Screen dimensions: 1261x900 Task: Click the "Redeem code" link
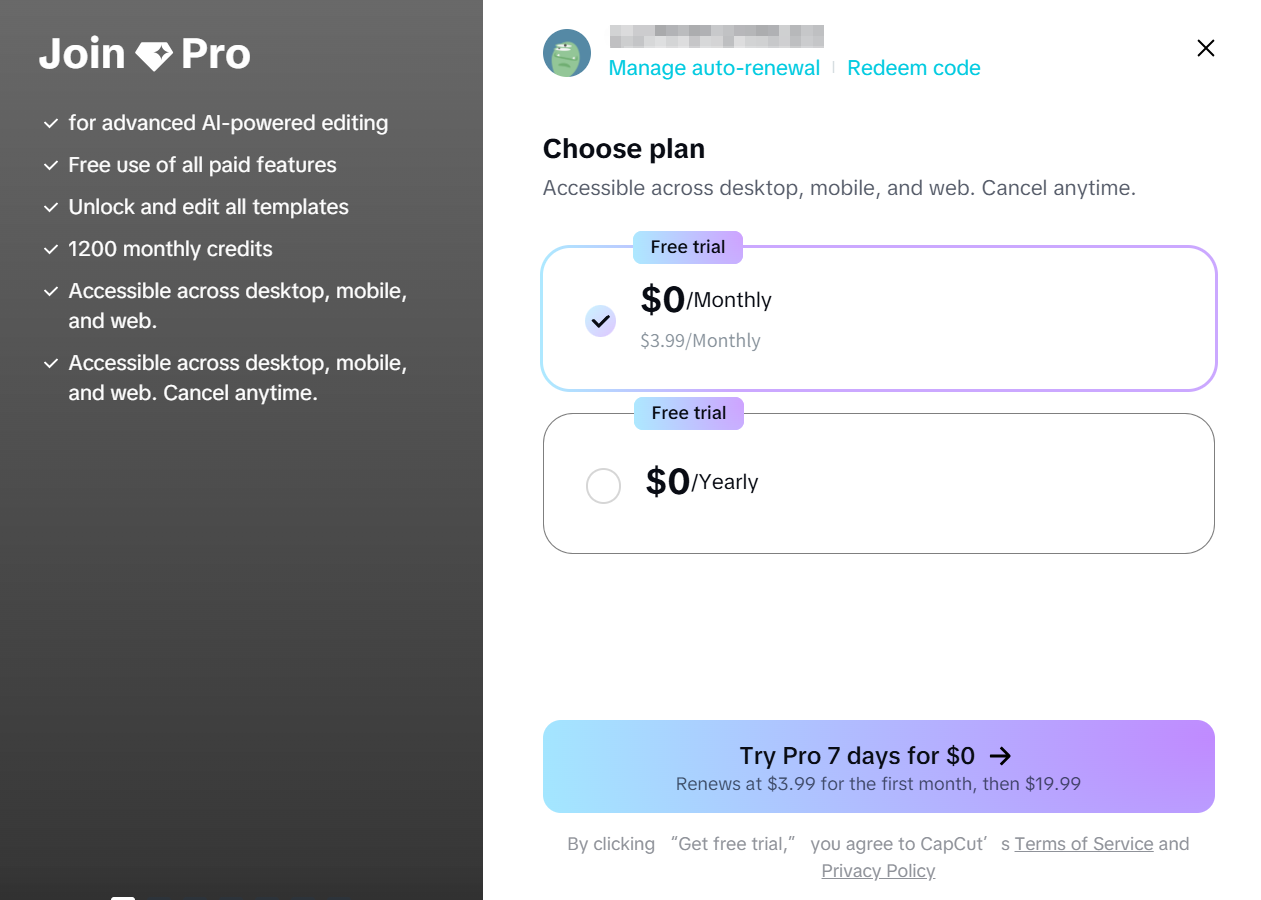click(913, 67)
